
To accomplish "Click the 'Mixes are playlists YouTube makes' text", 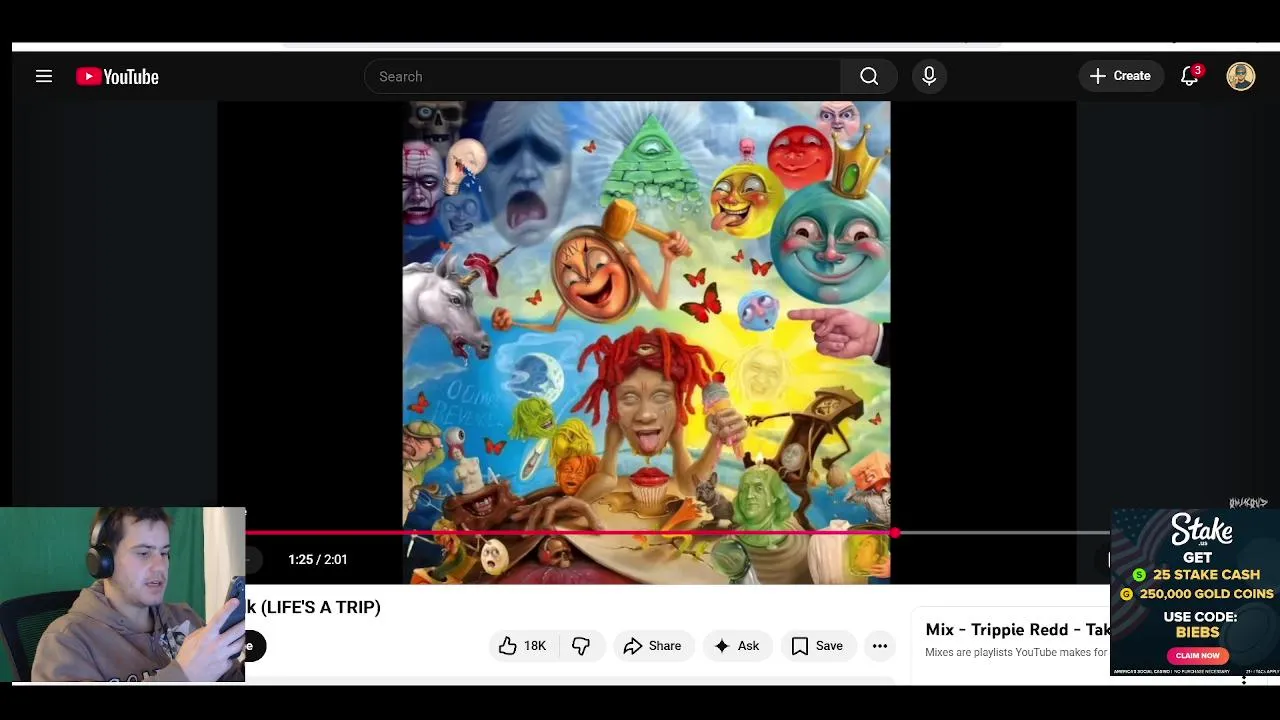I will click(1016, 652).
